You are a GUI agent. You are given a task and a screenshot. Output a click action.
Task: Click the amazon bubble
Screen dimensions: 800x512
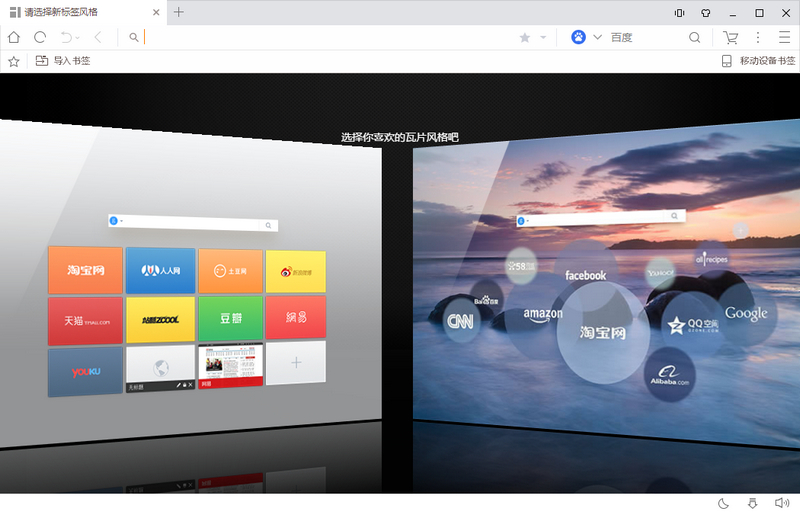click(543, 315)
